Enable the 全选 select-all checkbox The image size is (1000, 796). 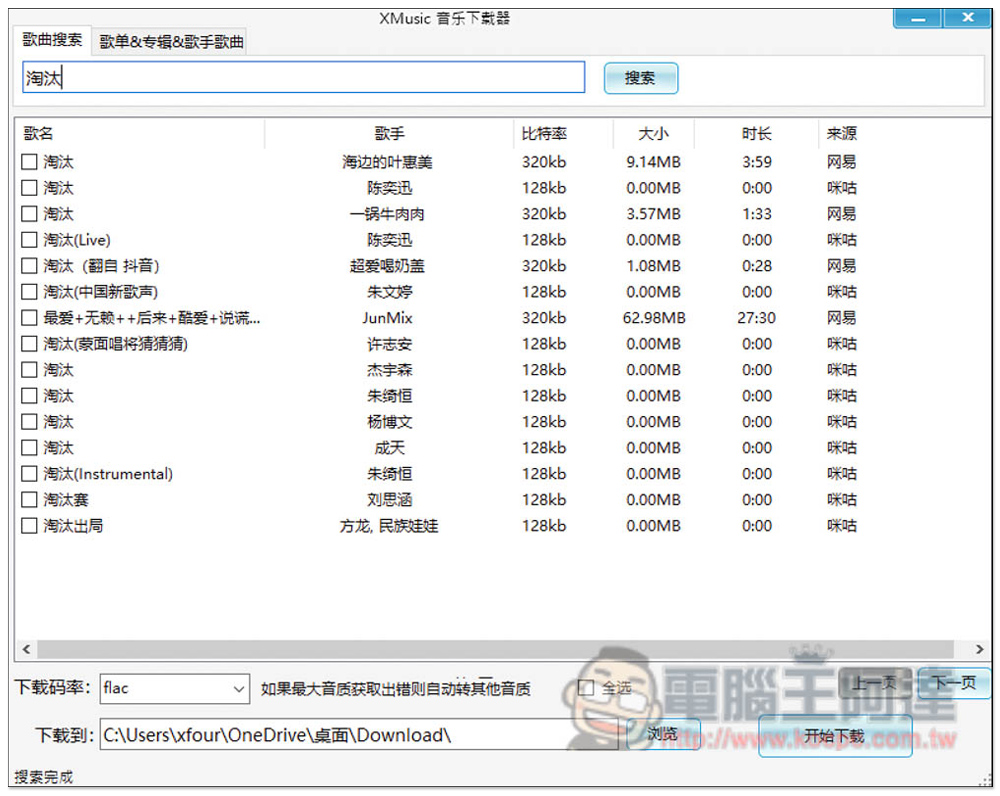pyautogui.click(x=587, y=688)
